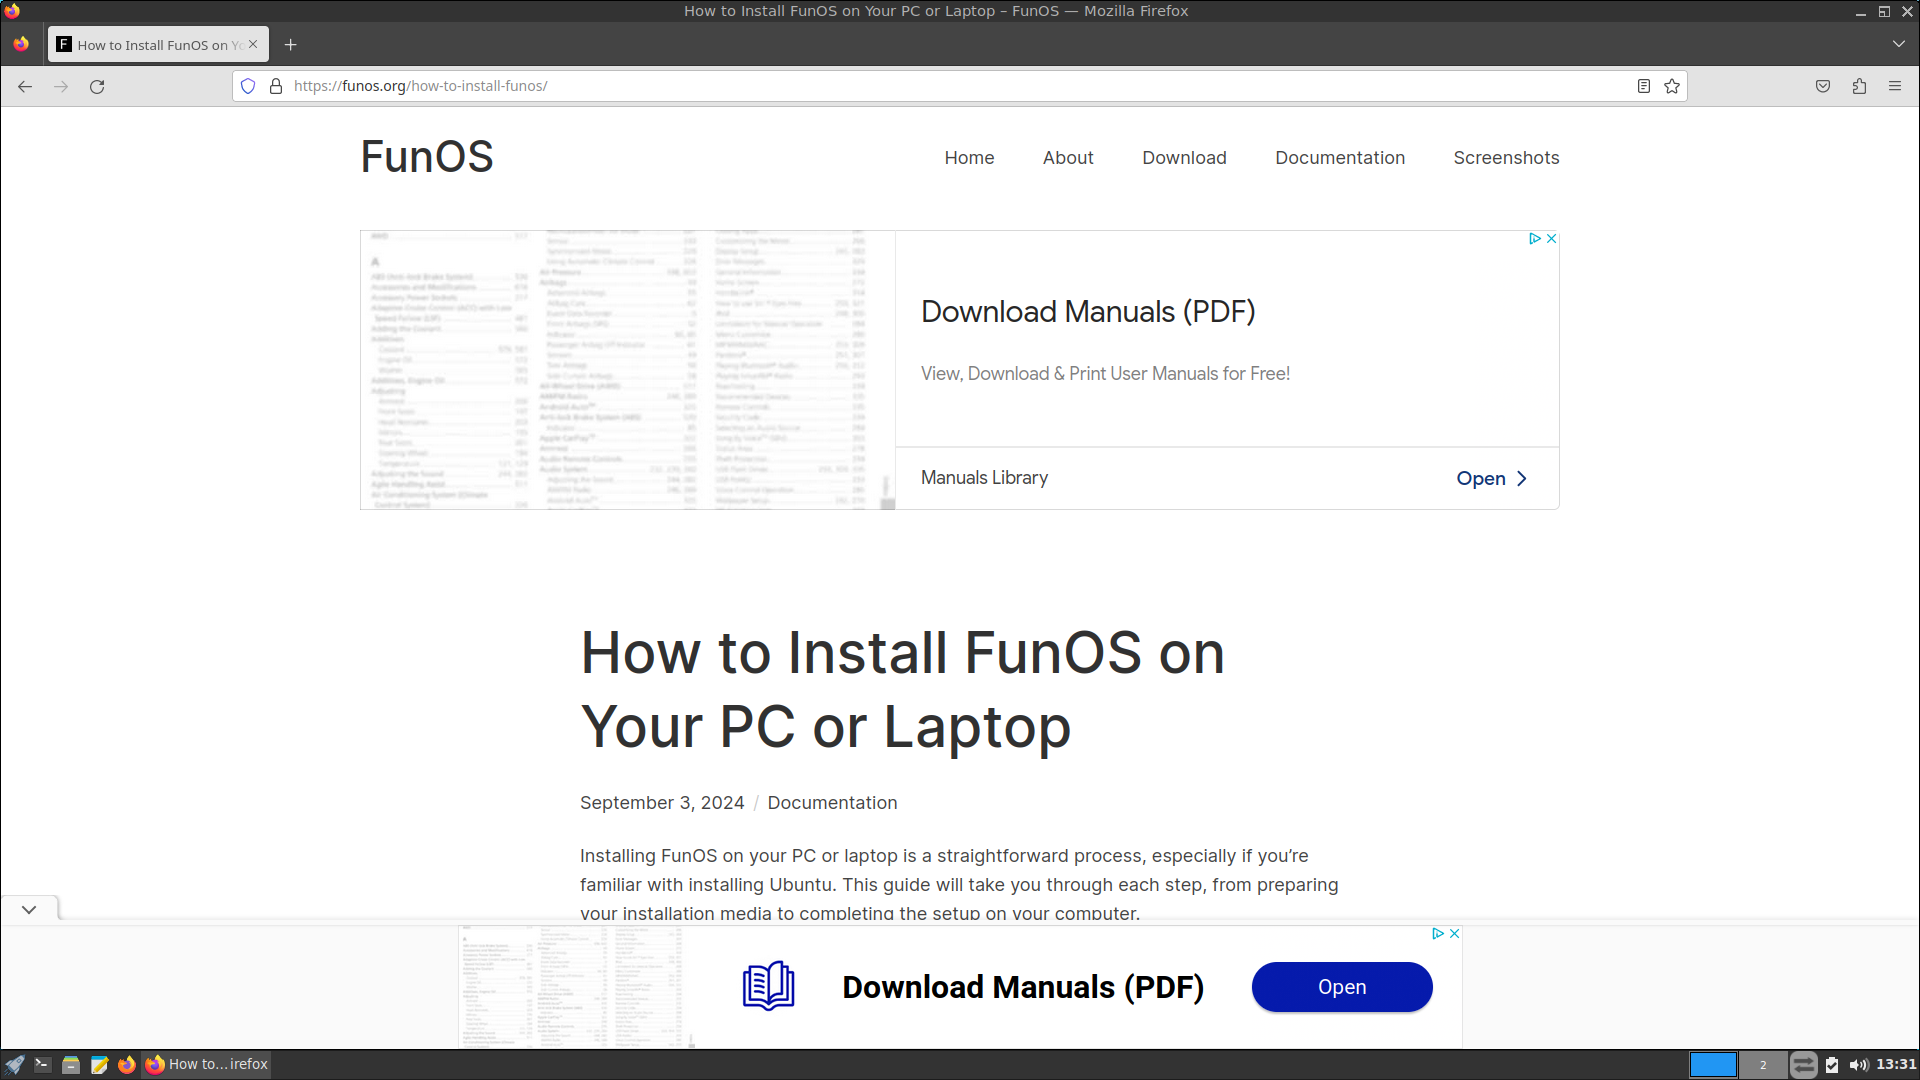Focus the funos.org address bar field

tap(960, 86)
